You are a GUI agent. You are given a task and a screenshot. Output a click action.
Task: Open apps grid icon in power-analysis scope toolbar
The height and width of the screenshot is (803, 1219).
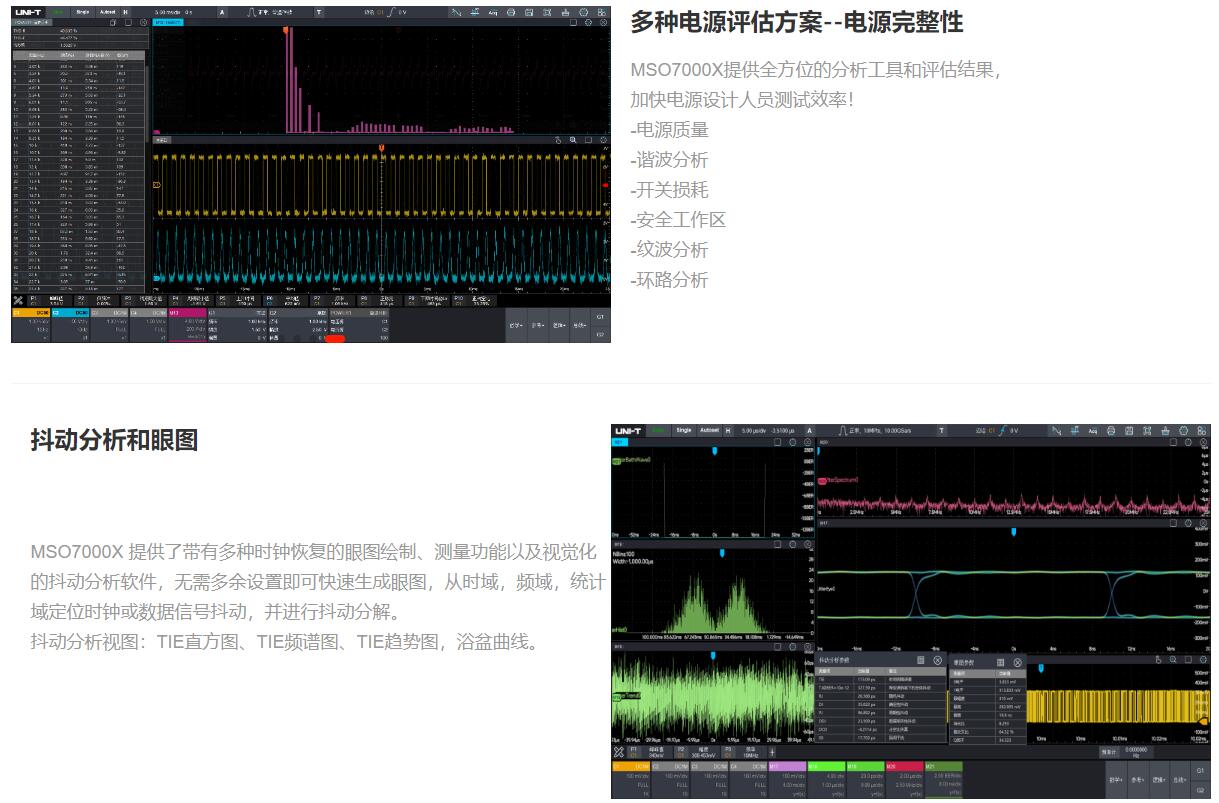[601, 13]
